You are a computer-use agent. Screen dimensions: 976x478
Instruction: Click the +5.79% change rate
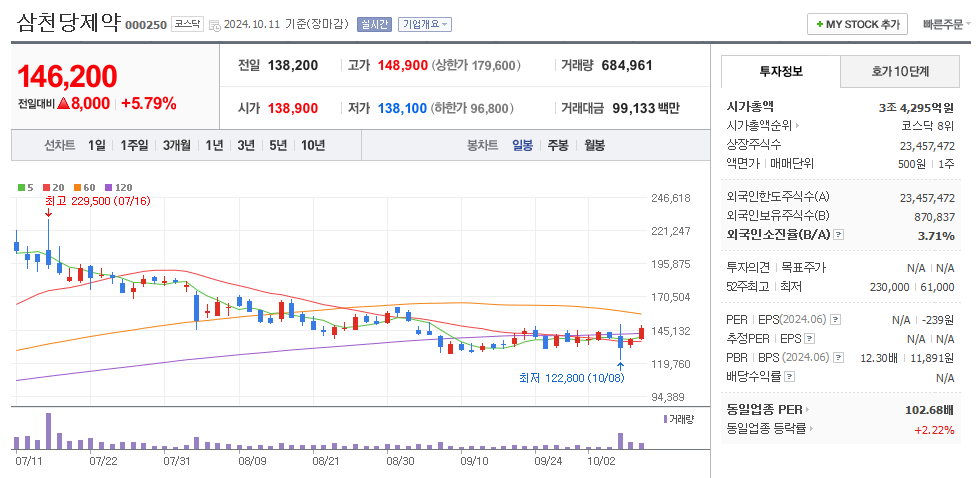[x=149, y=103]
